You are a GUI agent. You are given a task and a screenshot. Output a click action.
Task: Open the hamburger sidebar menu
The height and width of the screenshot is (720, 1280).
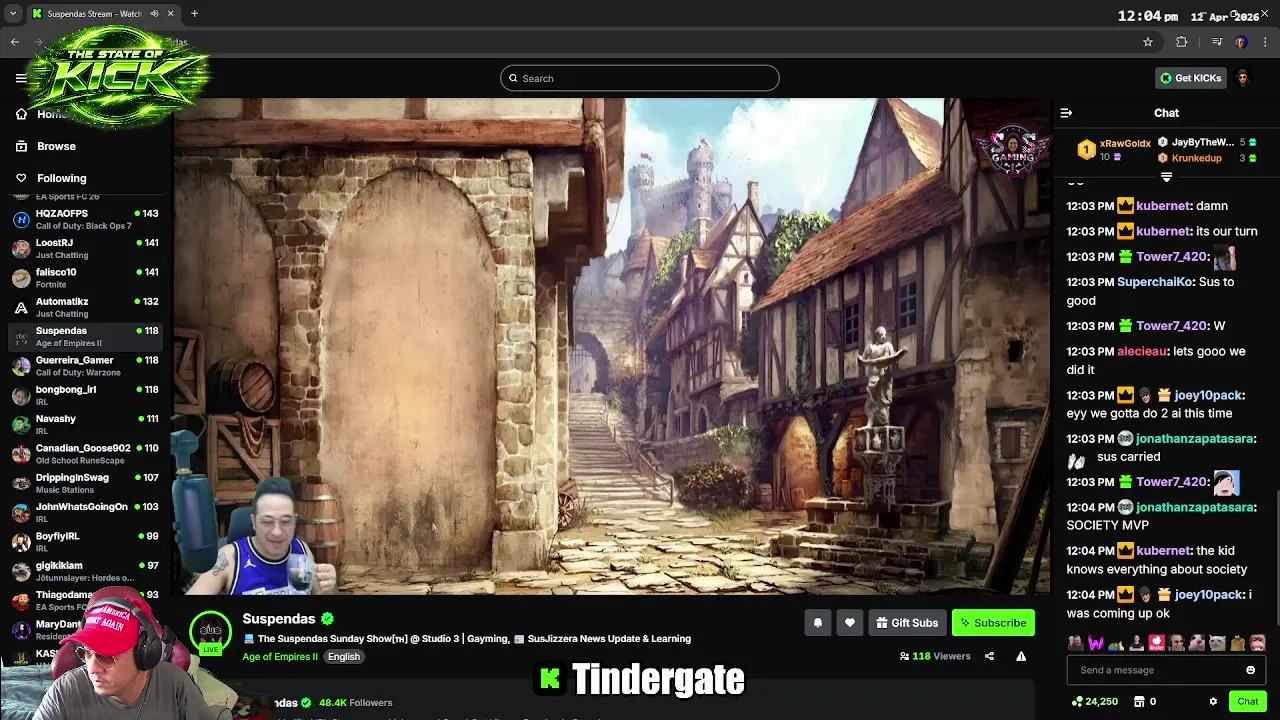(21, 78)
